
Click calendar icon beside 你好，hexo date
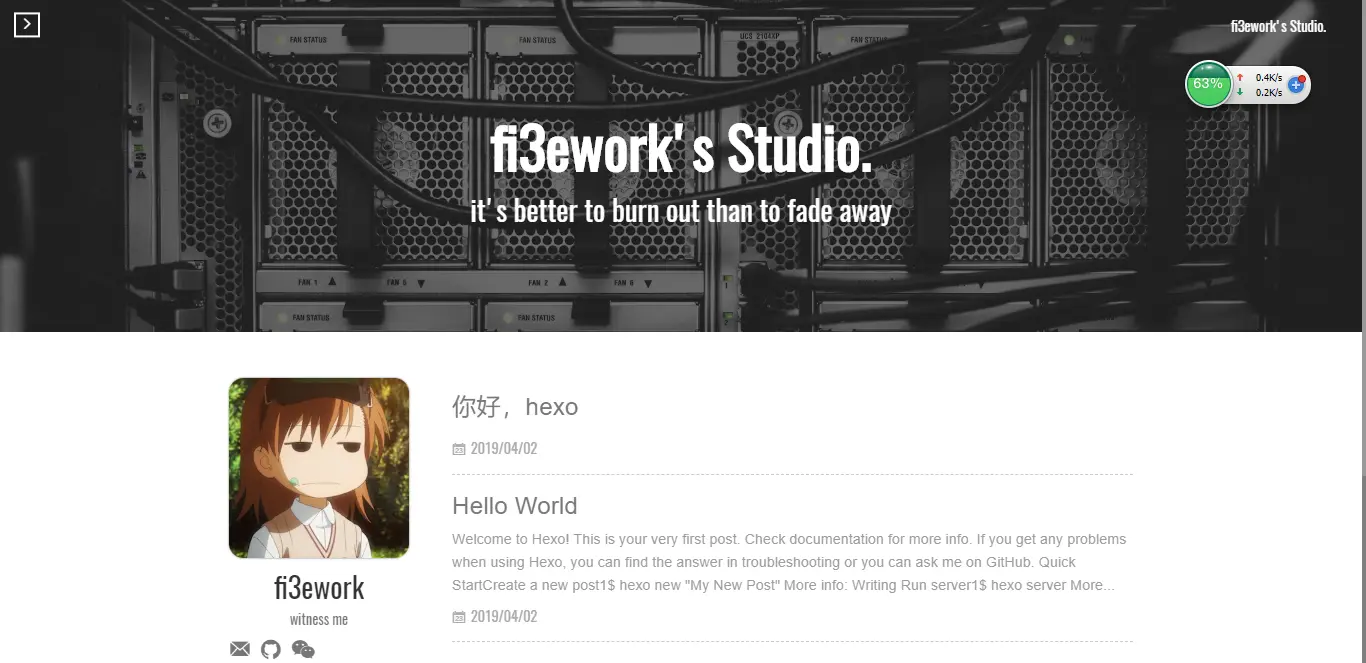pos(459,449)
